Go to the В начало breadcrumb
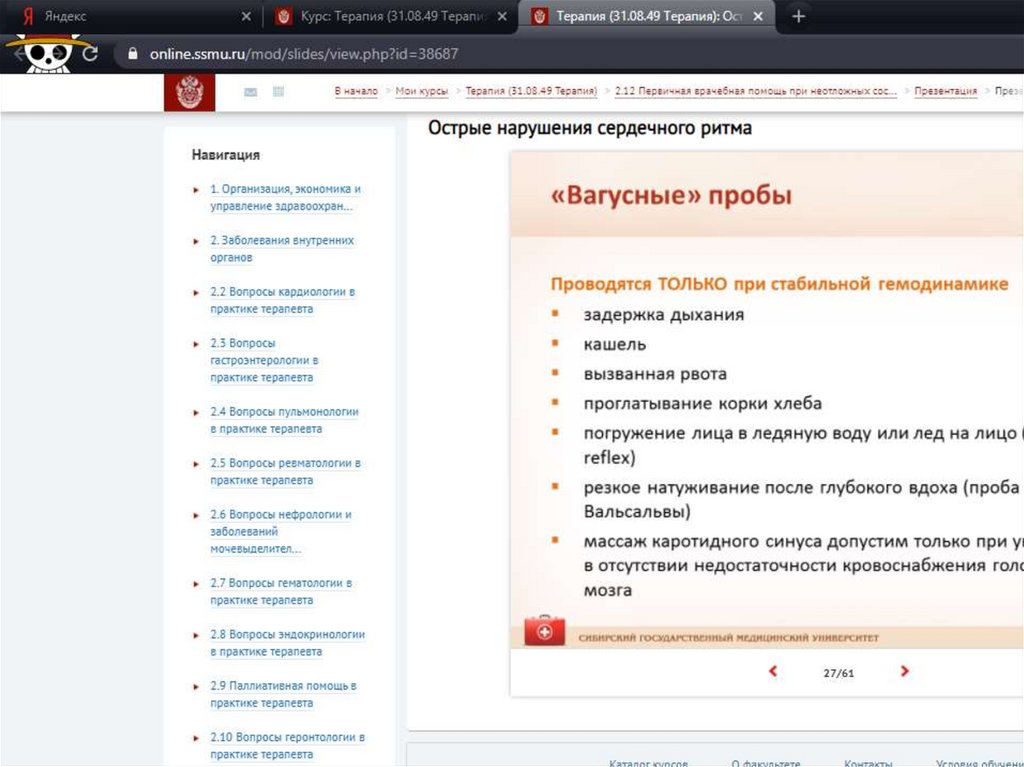The height and width of the screenshot is (767, 1024). (x=356, y=91)
